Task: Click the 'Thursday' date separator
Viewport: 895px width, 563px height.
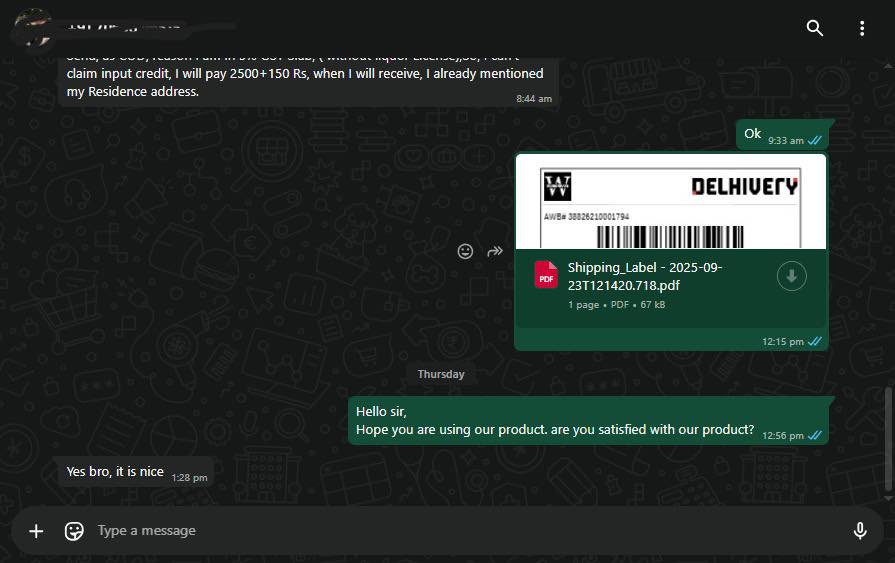Action: click(441, 374)
